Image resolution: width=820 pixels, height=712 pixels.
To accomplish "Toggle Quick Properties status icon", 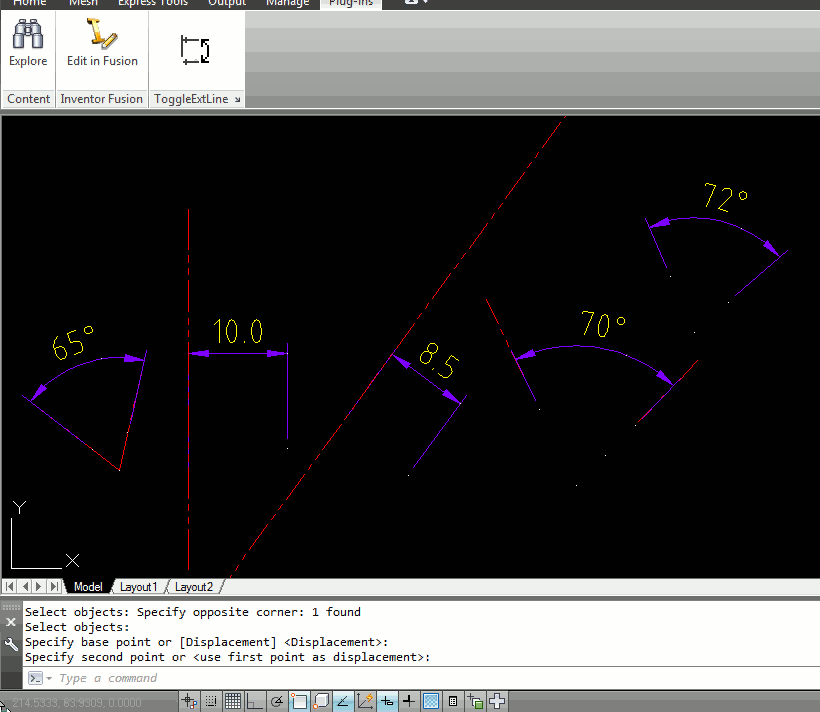I will point(453,701).
